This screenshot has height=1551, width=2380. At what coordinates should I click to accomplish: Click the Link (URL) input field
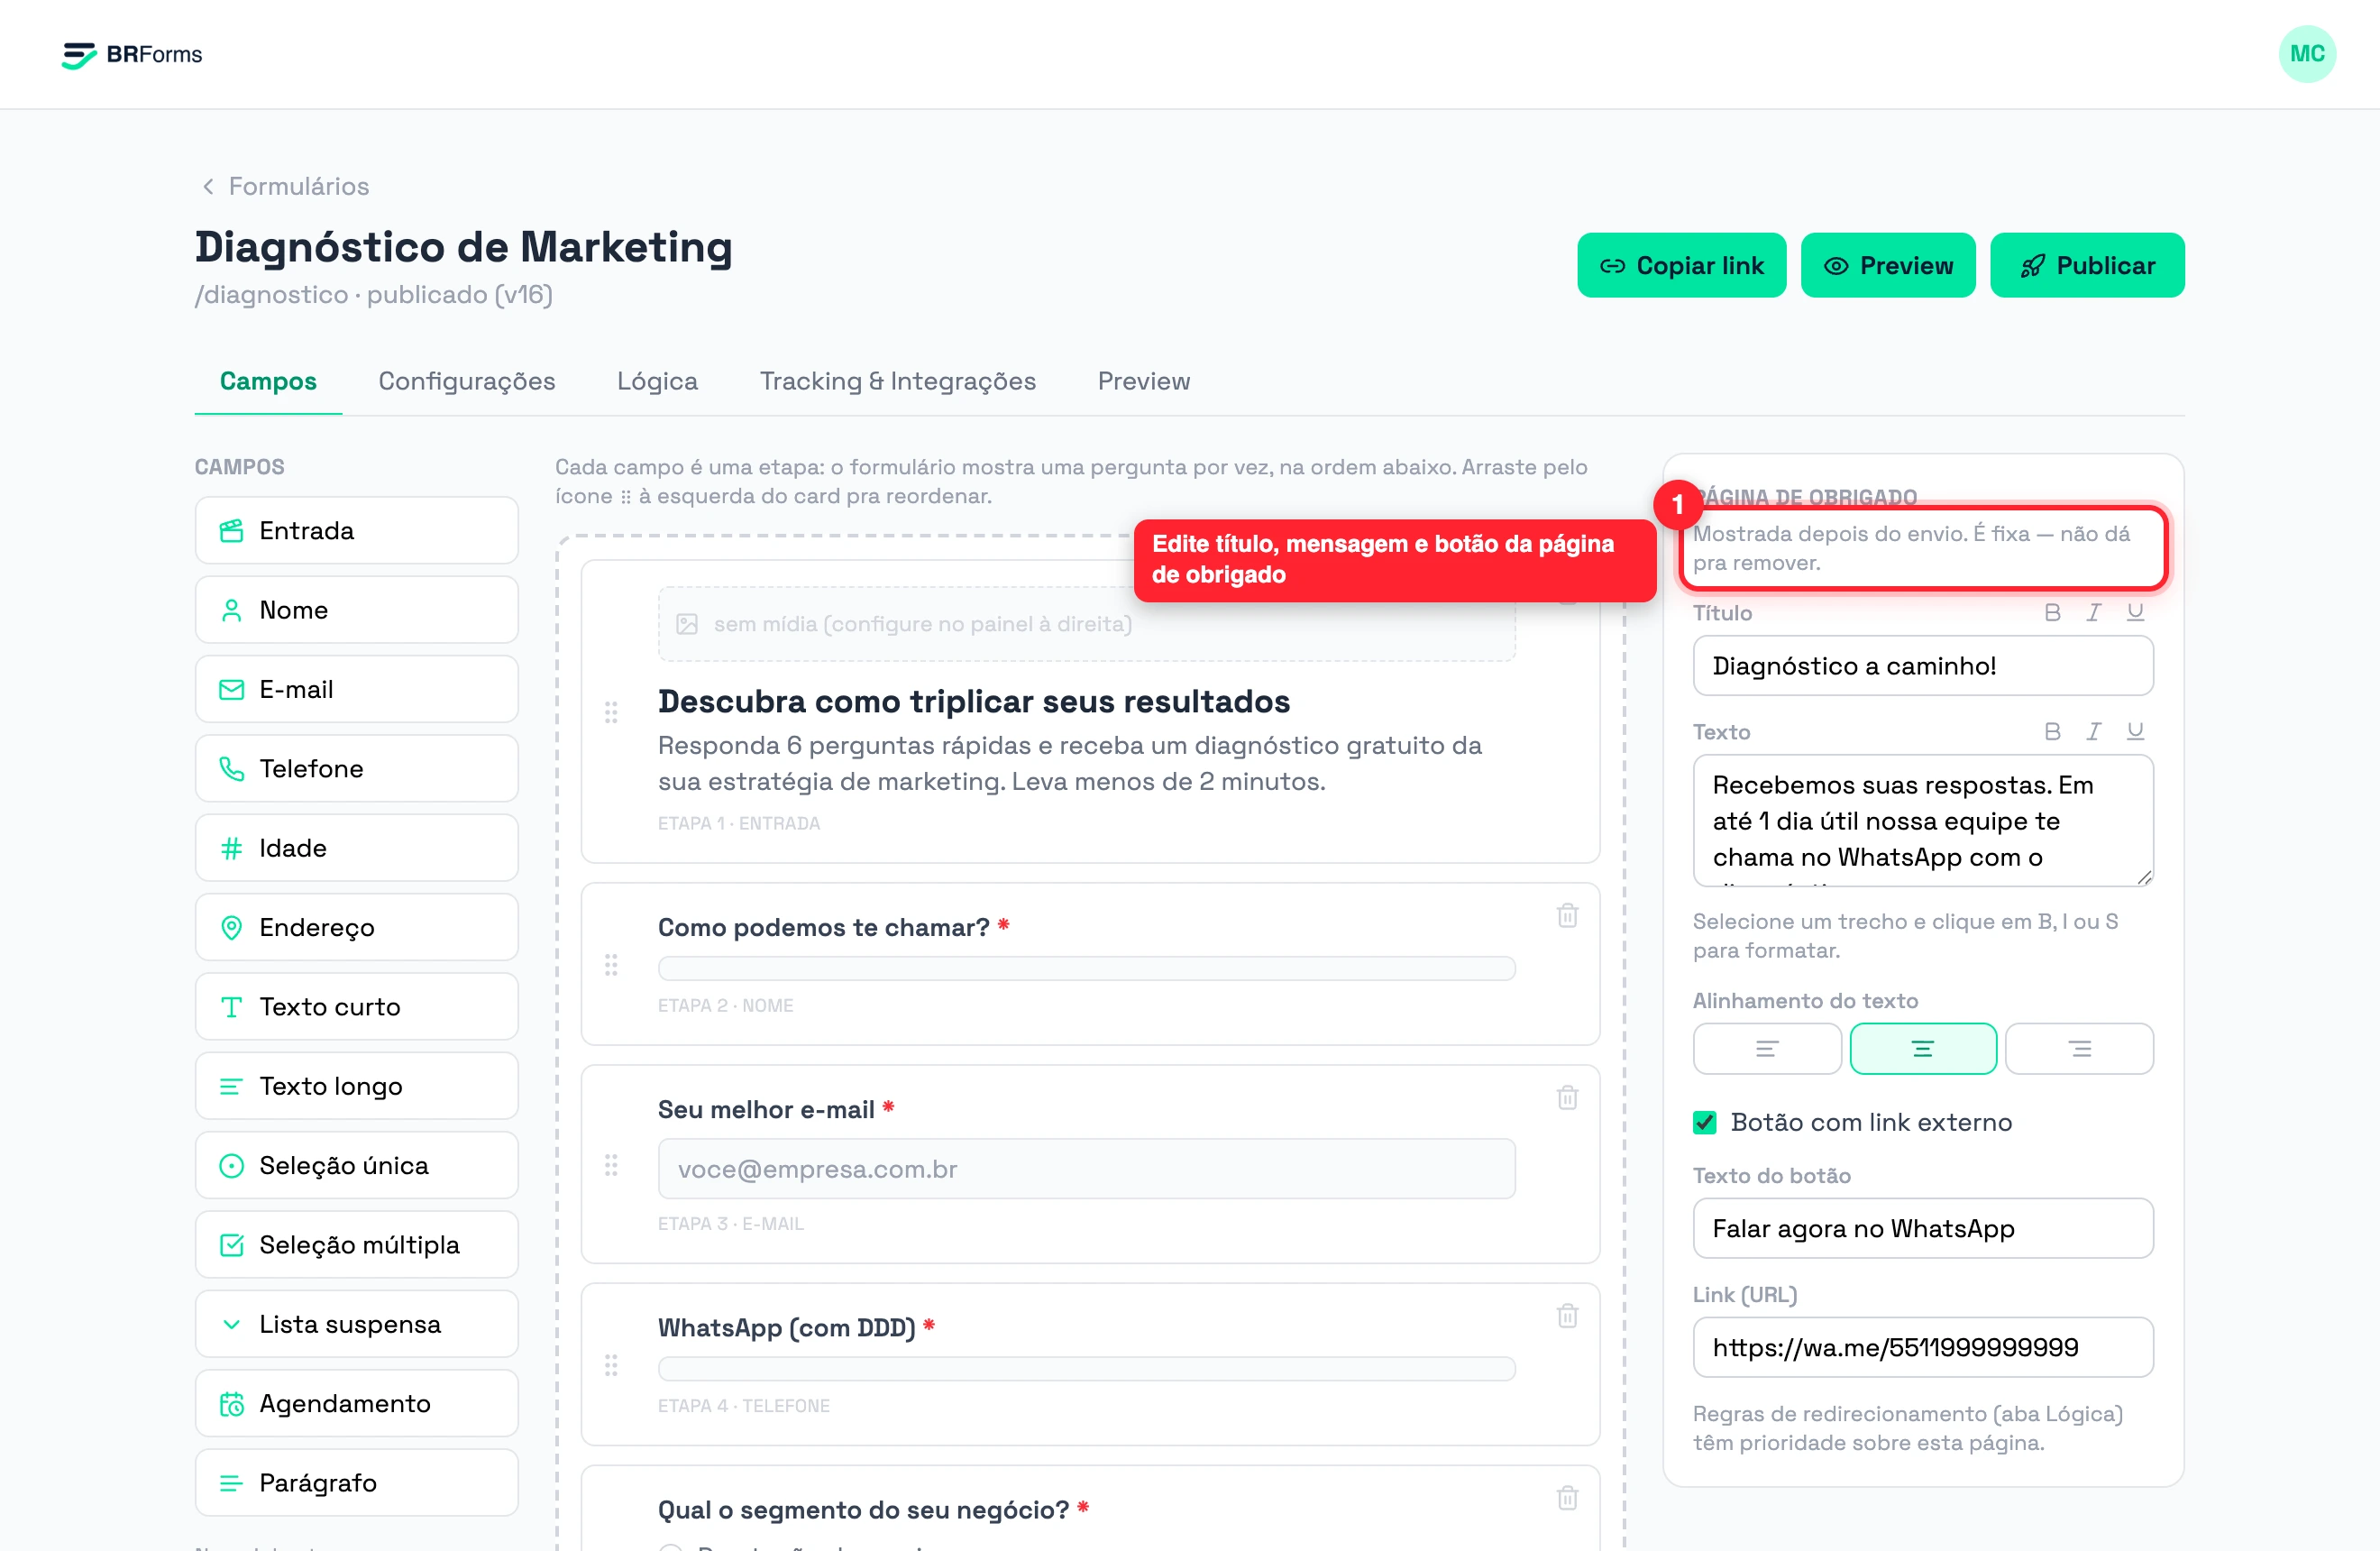1922,1347
